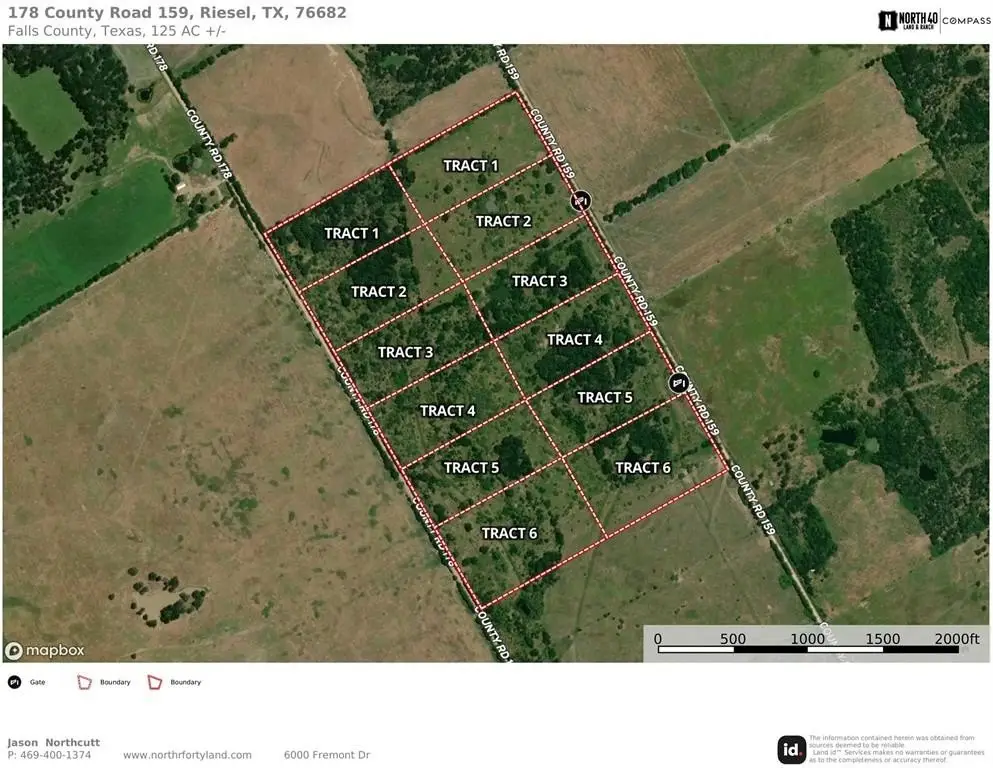Select the gate marker next to eastern Tract 5

click(x=678, y=383)
